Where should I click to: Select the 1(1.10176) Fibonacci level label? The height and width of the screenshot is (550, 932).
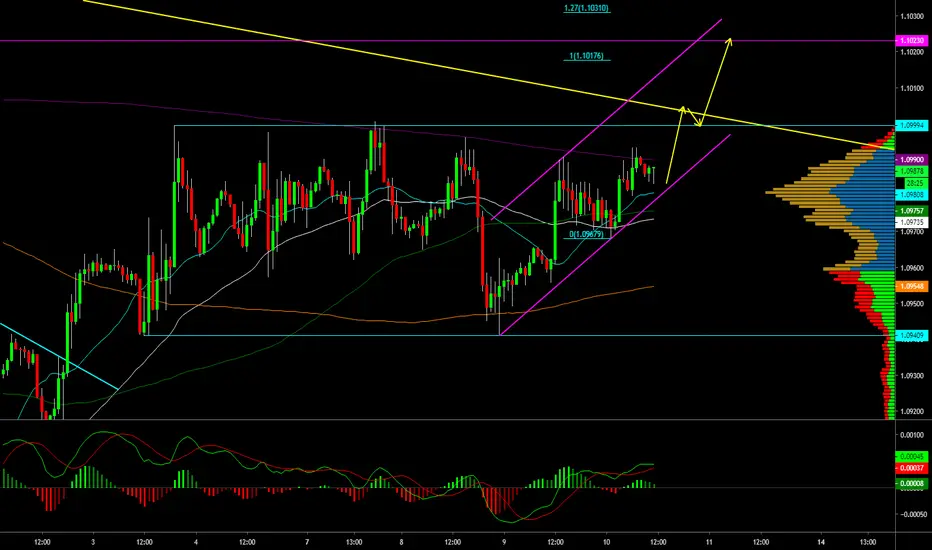coord(587,56)
